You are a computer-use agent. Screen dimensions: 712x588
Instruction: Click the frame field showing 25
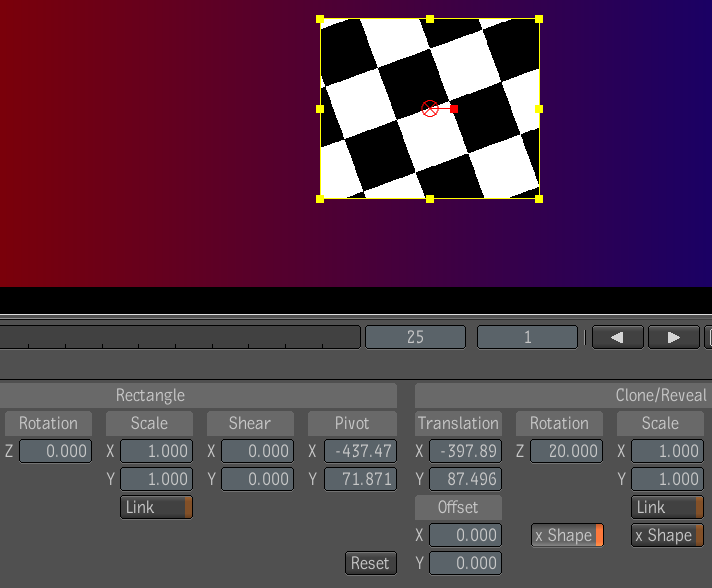pos(415,337)
